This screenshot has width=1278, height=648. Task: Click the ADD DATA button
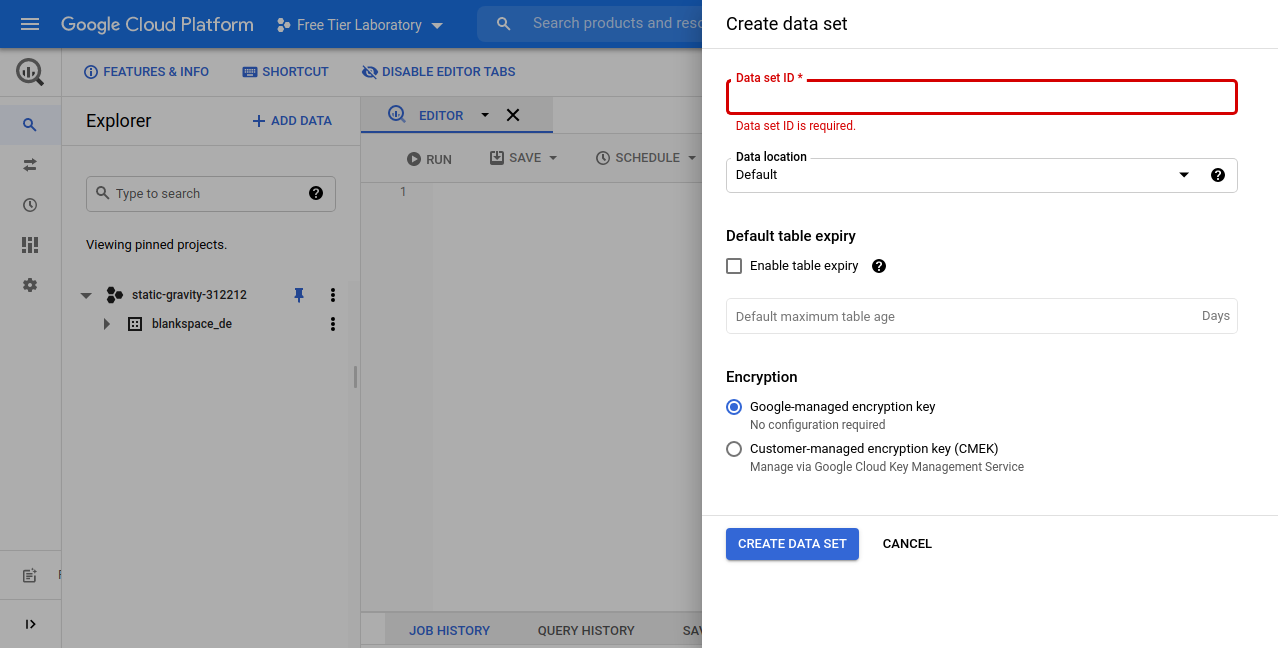pyautogui.click(x=292, y=121)
